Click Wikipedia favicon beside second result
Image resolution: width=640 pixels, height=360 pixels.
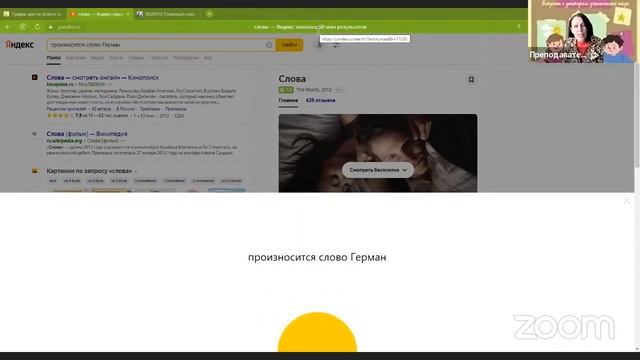pyautogui.click(x=35, y=133)
